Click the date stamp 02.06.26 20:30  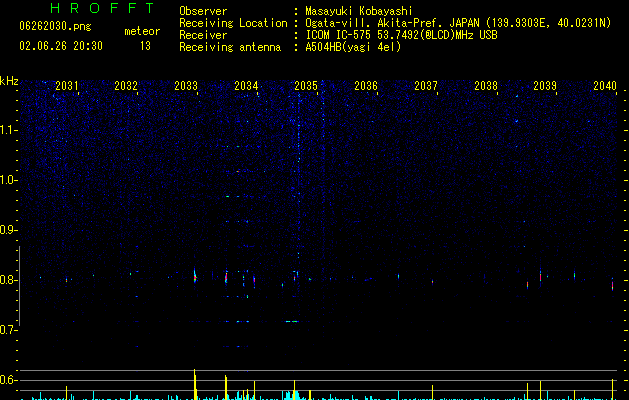coord(61,46)
